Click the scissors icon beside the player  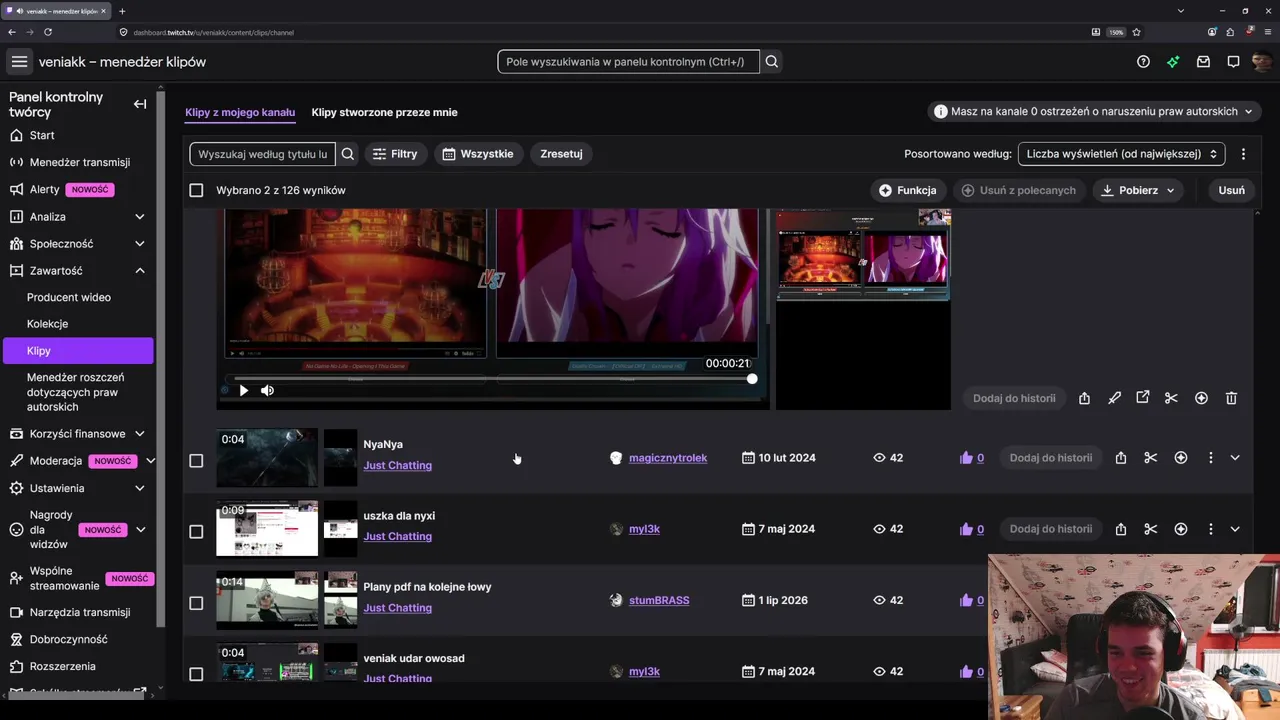[1171, 398]
